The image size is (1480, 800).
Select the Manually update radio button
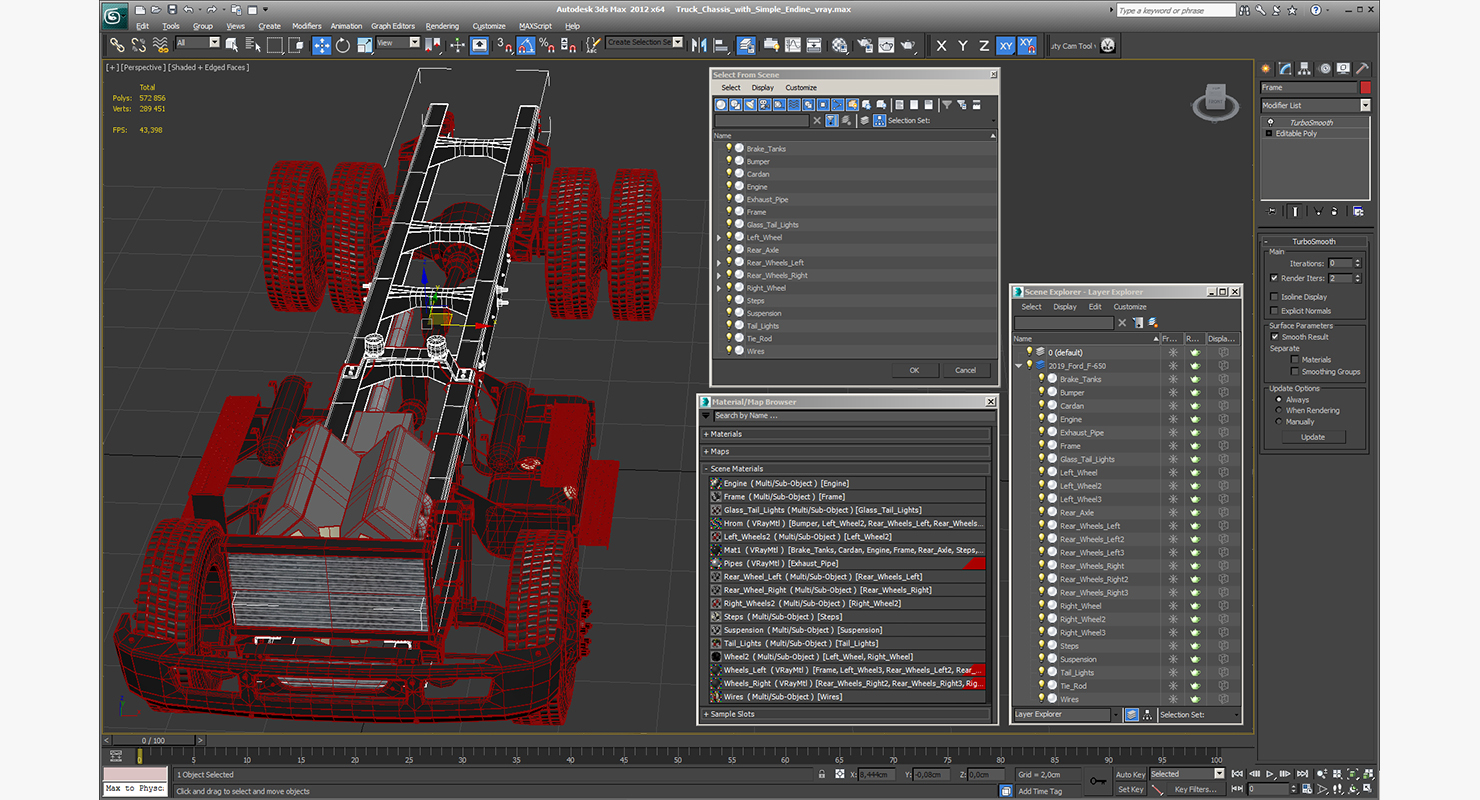tap(1278, 422)
